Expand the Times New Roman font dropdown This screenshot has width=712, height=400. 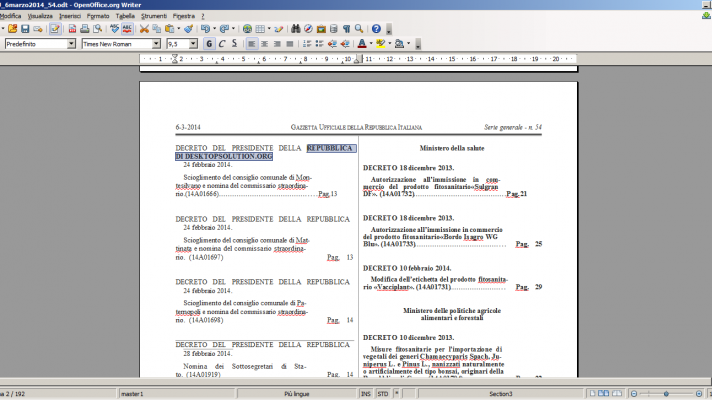[x=158, y=44]
